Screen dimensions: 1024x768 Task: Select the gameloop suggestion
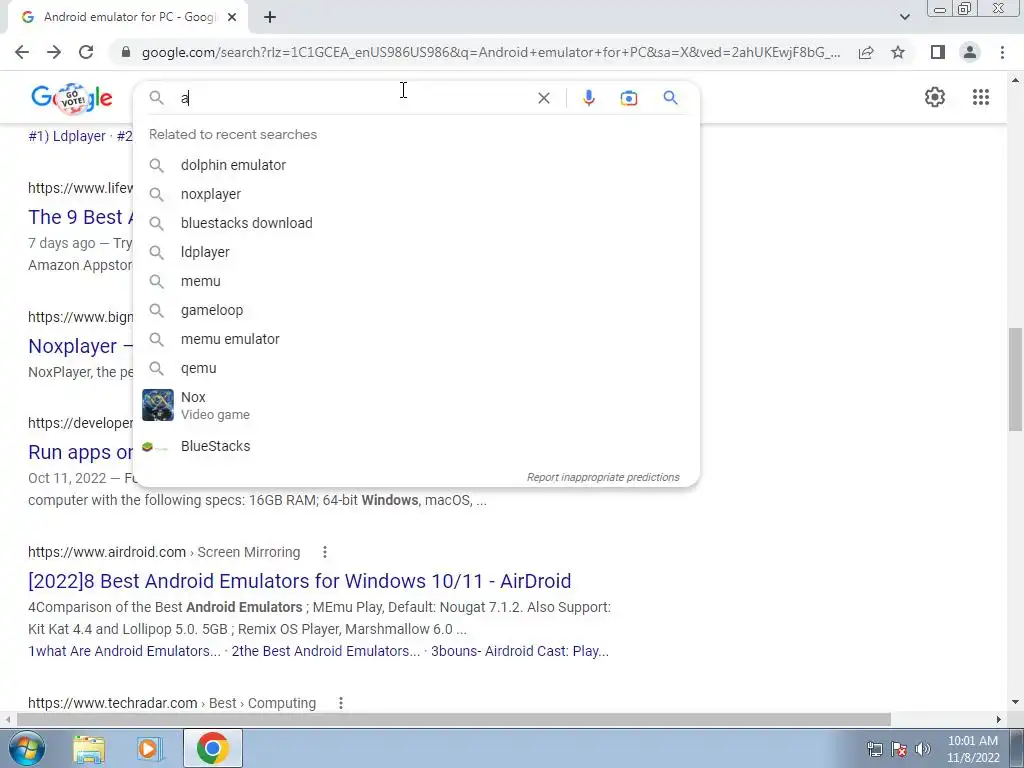tap(416, 310)
